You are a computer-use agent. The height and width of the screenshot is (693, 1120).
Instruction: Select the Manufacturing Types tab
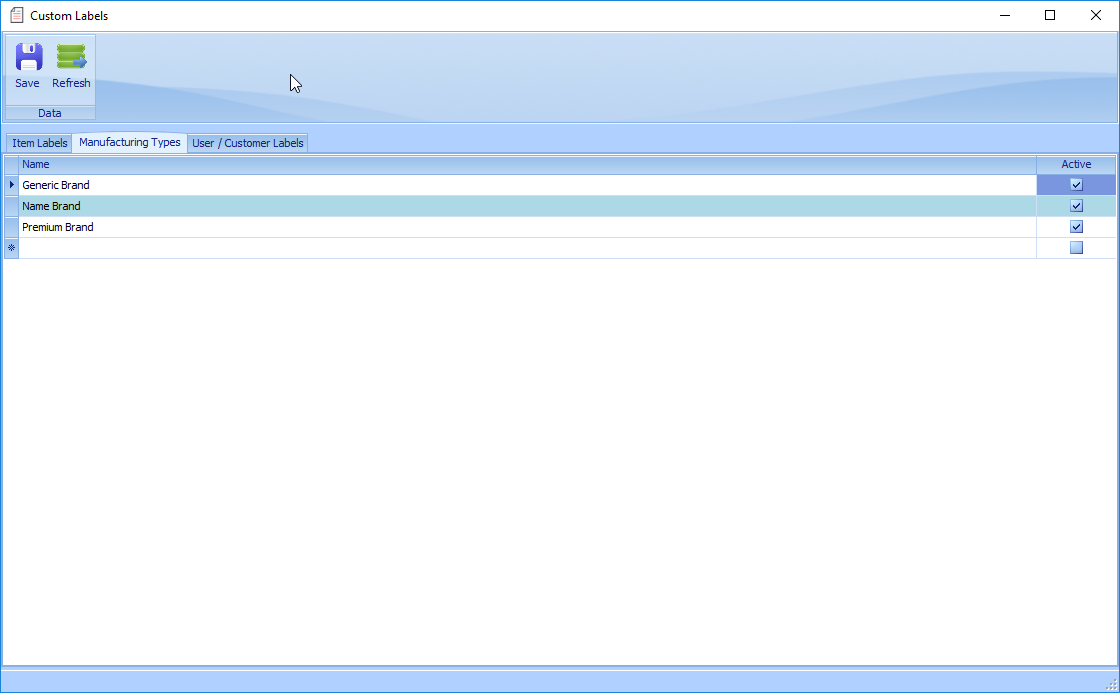pos(129,142)
